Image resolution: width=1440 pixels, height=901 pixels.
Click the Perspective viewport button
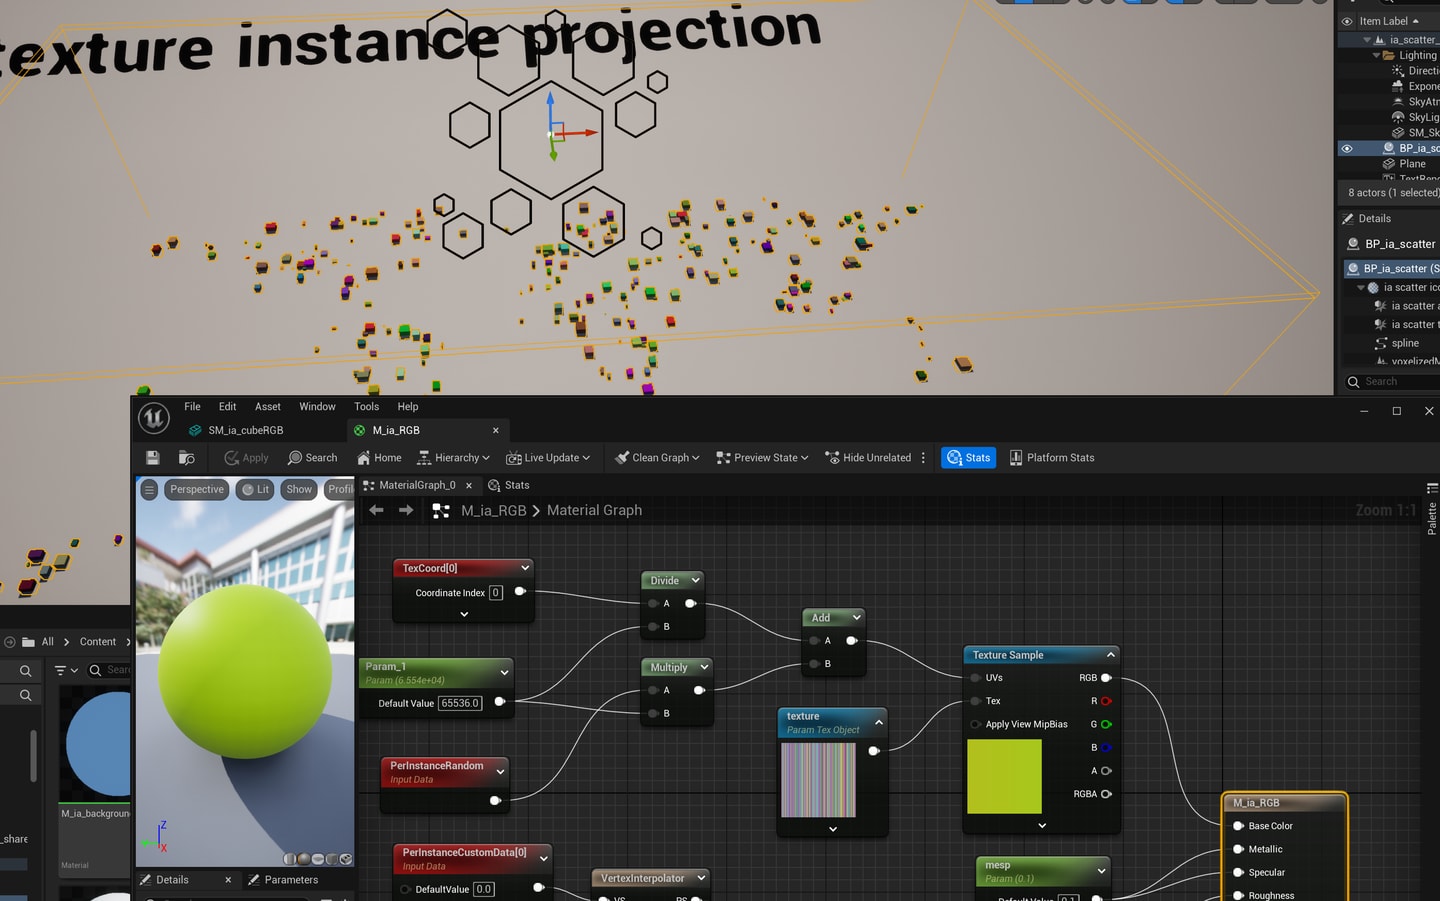pos(197,489)
